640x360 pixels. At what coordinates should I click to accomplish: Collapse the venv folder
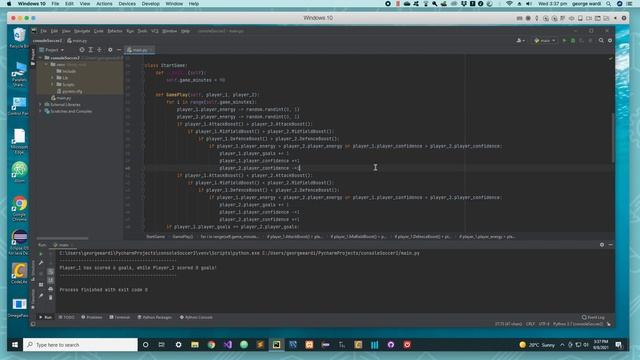coord(47,64)
